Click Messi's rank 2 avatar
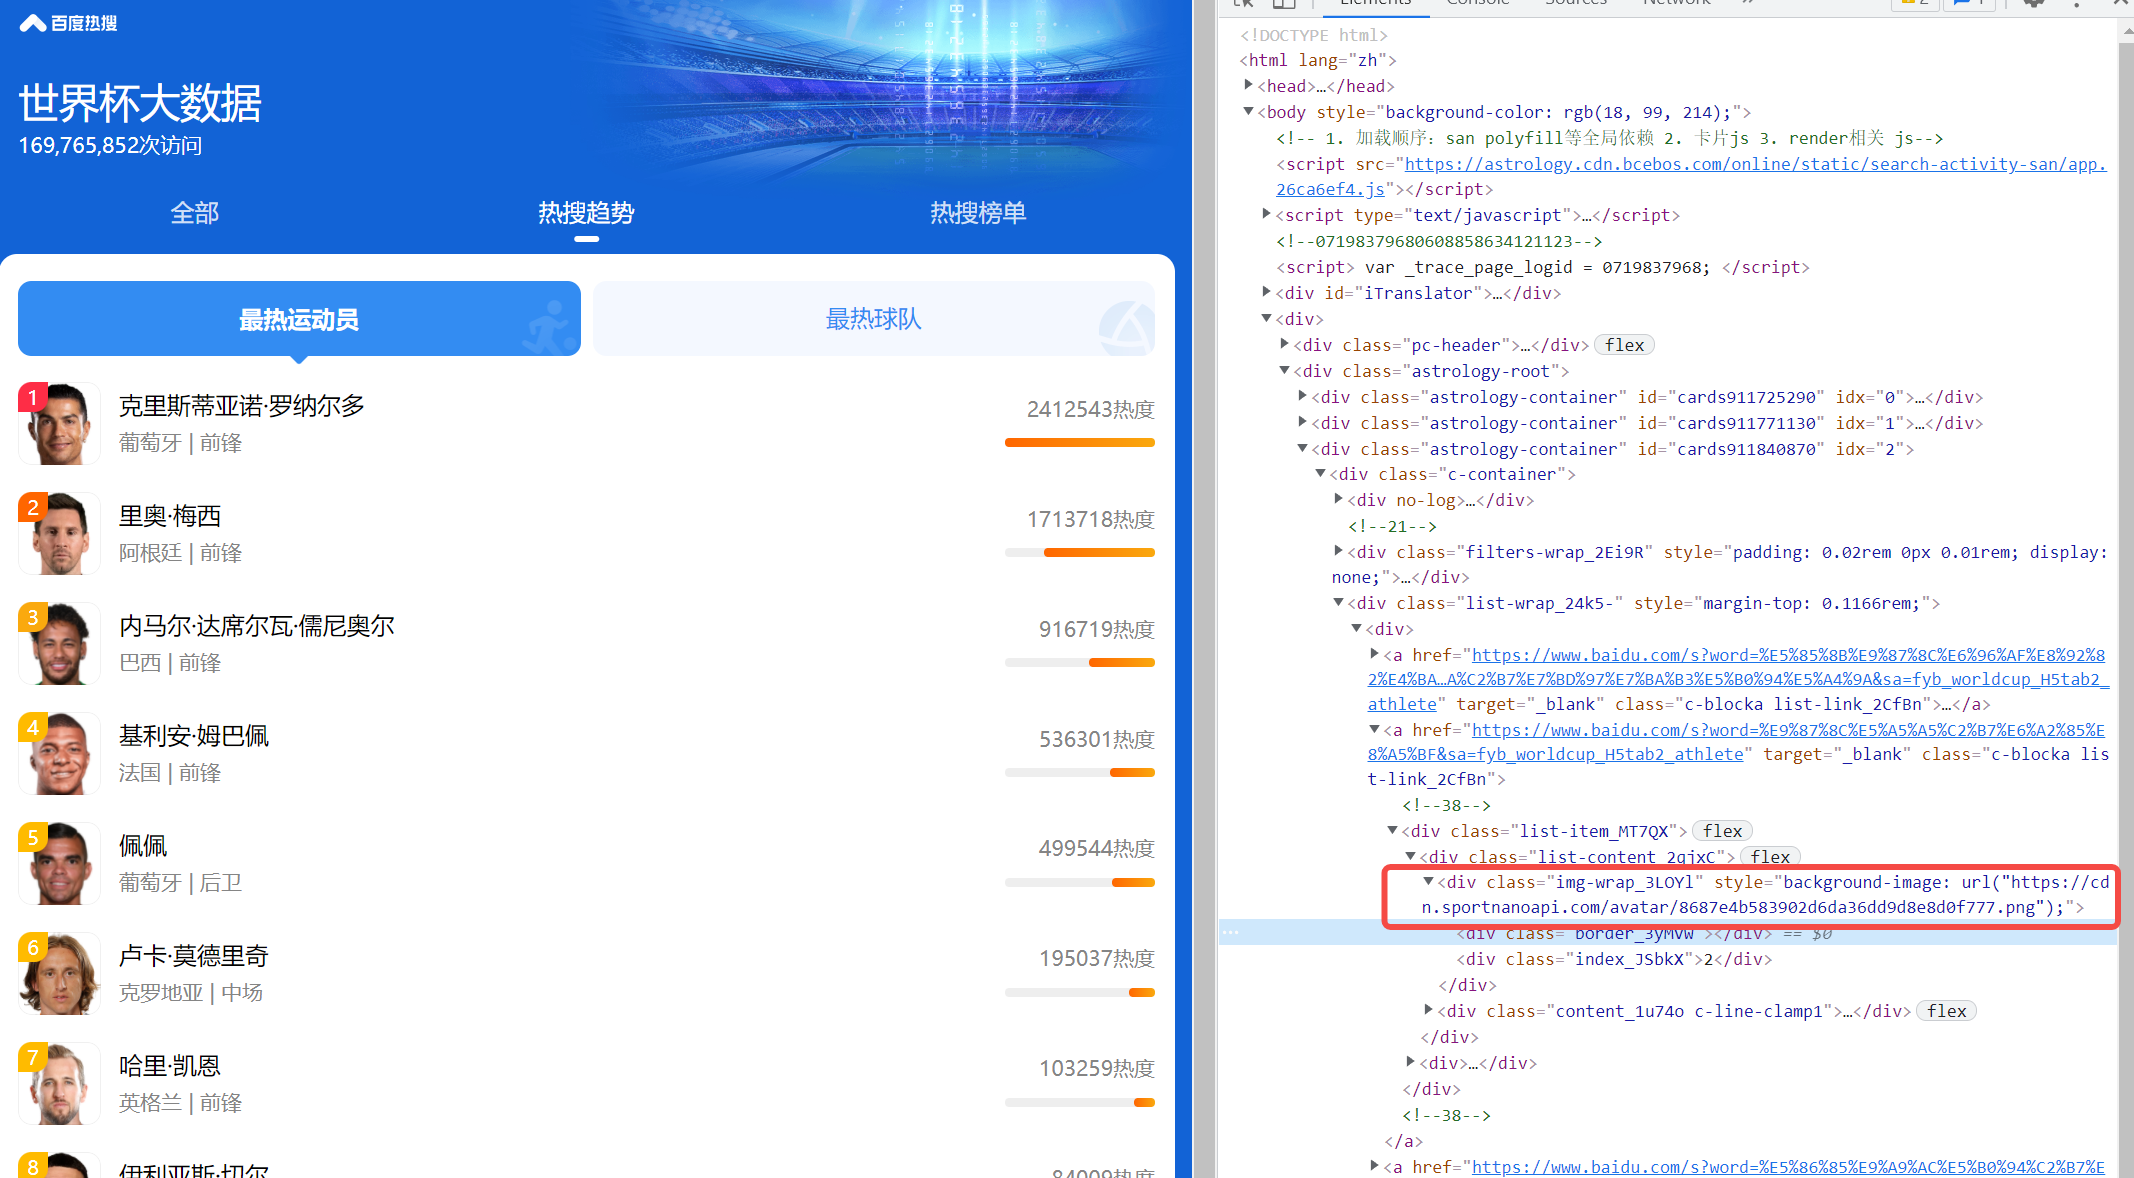 59,534
